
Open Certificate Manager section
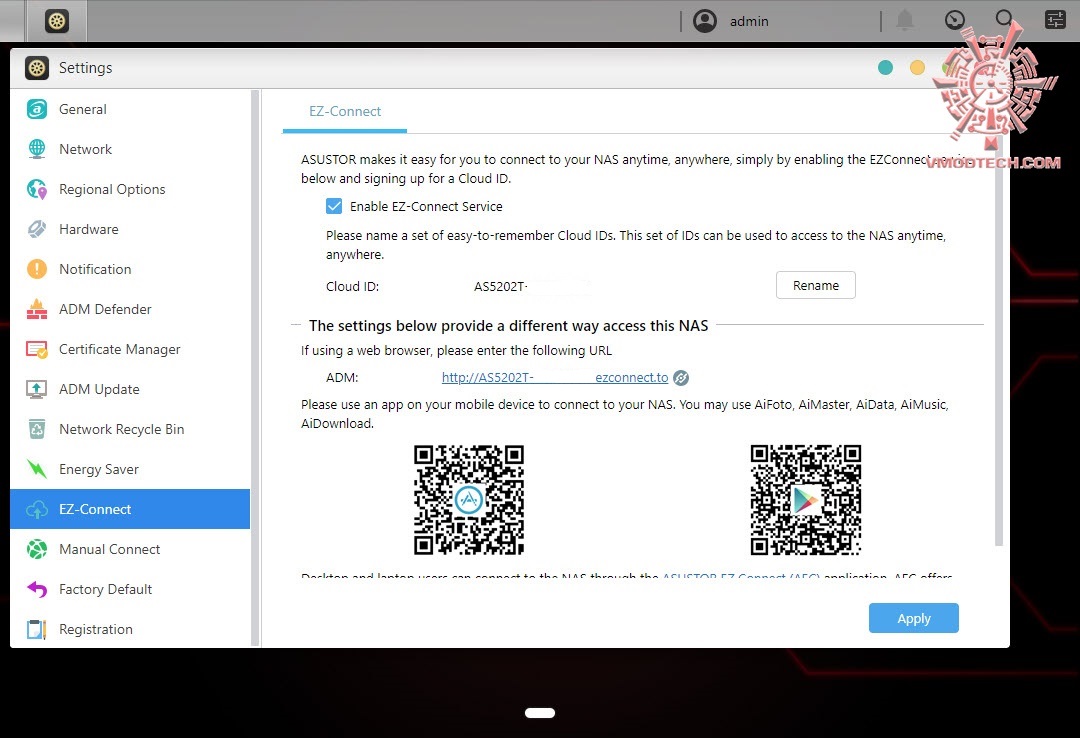(130, 349)
